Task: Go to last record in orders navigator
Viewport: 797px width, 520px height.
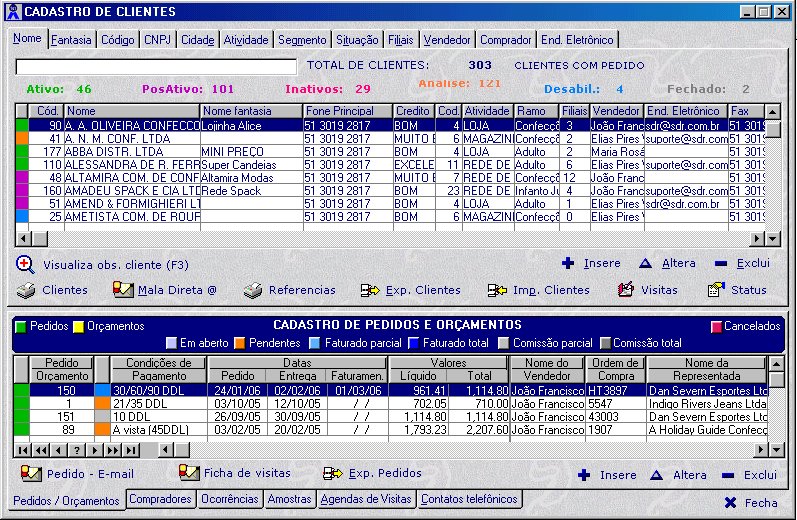Action: click(131, 450)
